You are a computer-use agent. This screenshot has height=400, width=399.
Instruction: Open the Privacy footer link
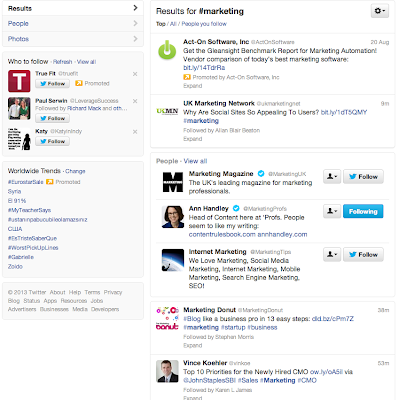[113, 292]
